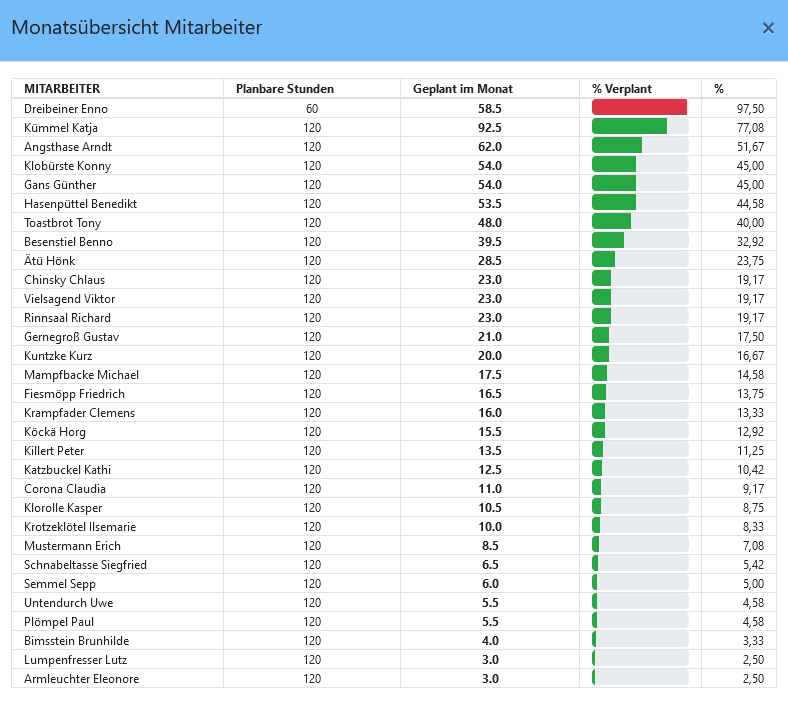Select employee Killert Peter
The height and width of the screenshot is (706, 788).
pos(54,451)
